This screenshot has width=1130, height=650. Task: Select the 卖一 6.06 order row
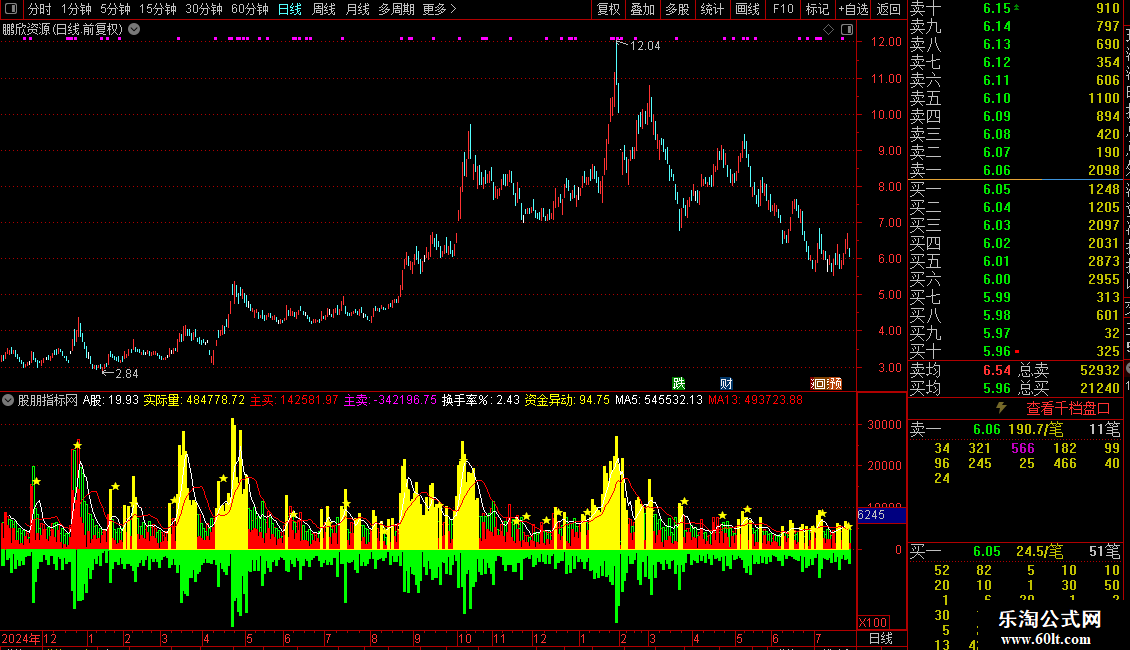[1015, 170]
